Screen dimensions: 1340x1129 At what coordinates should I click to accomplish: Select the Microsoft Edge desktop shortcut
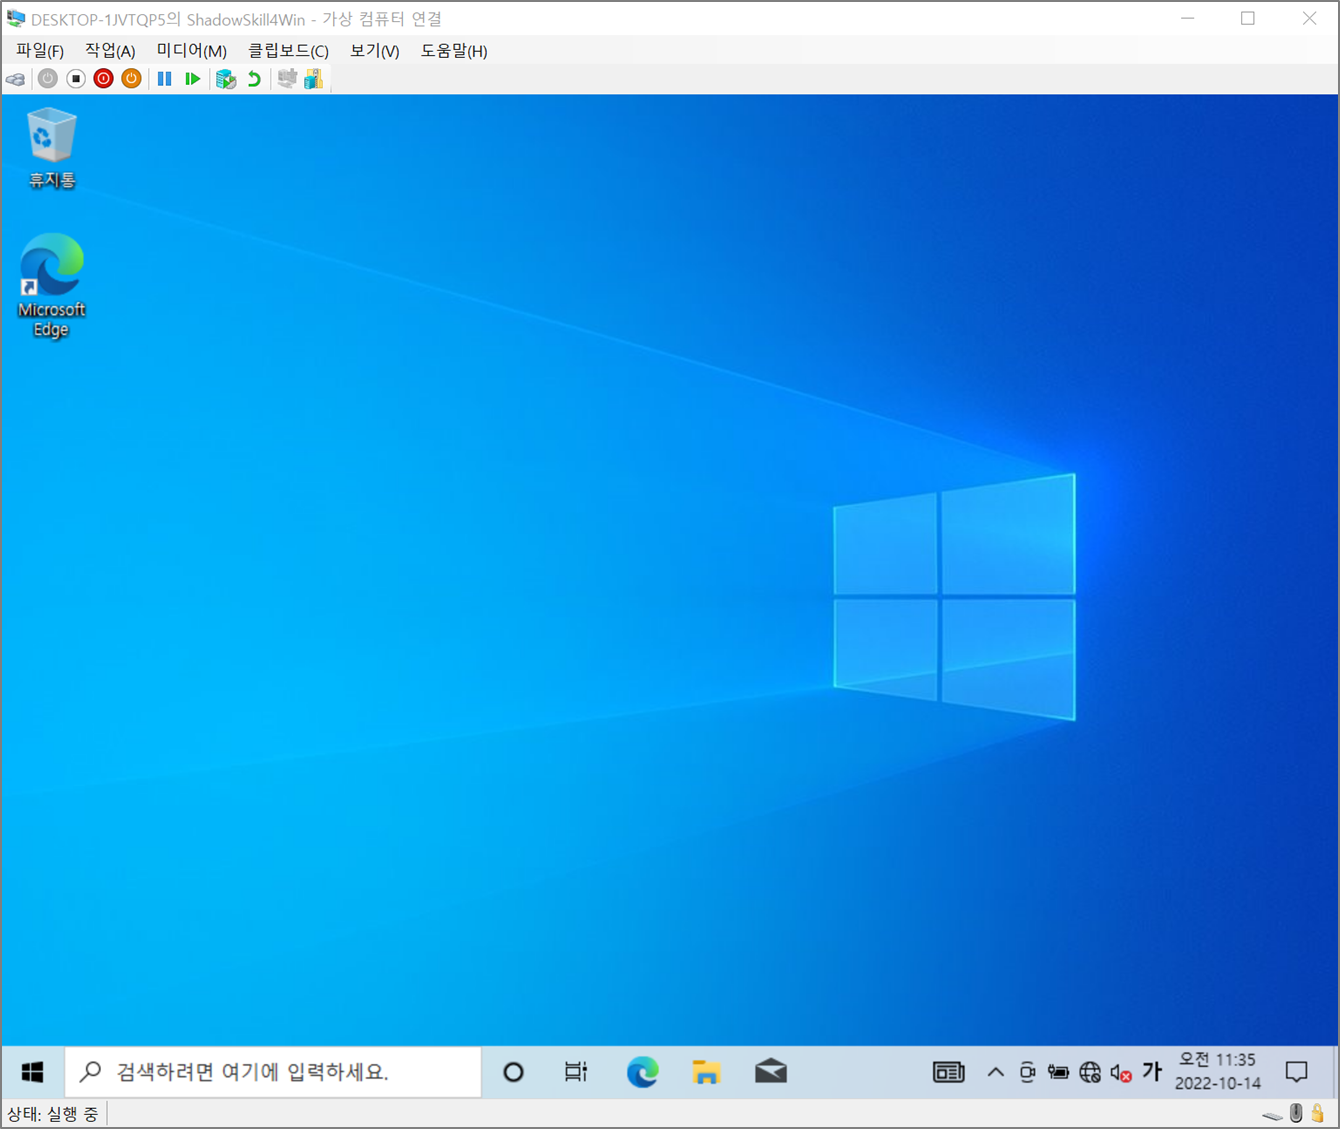pyautogui.click(x=51, y=286)
